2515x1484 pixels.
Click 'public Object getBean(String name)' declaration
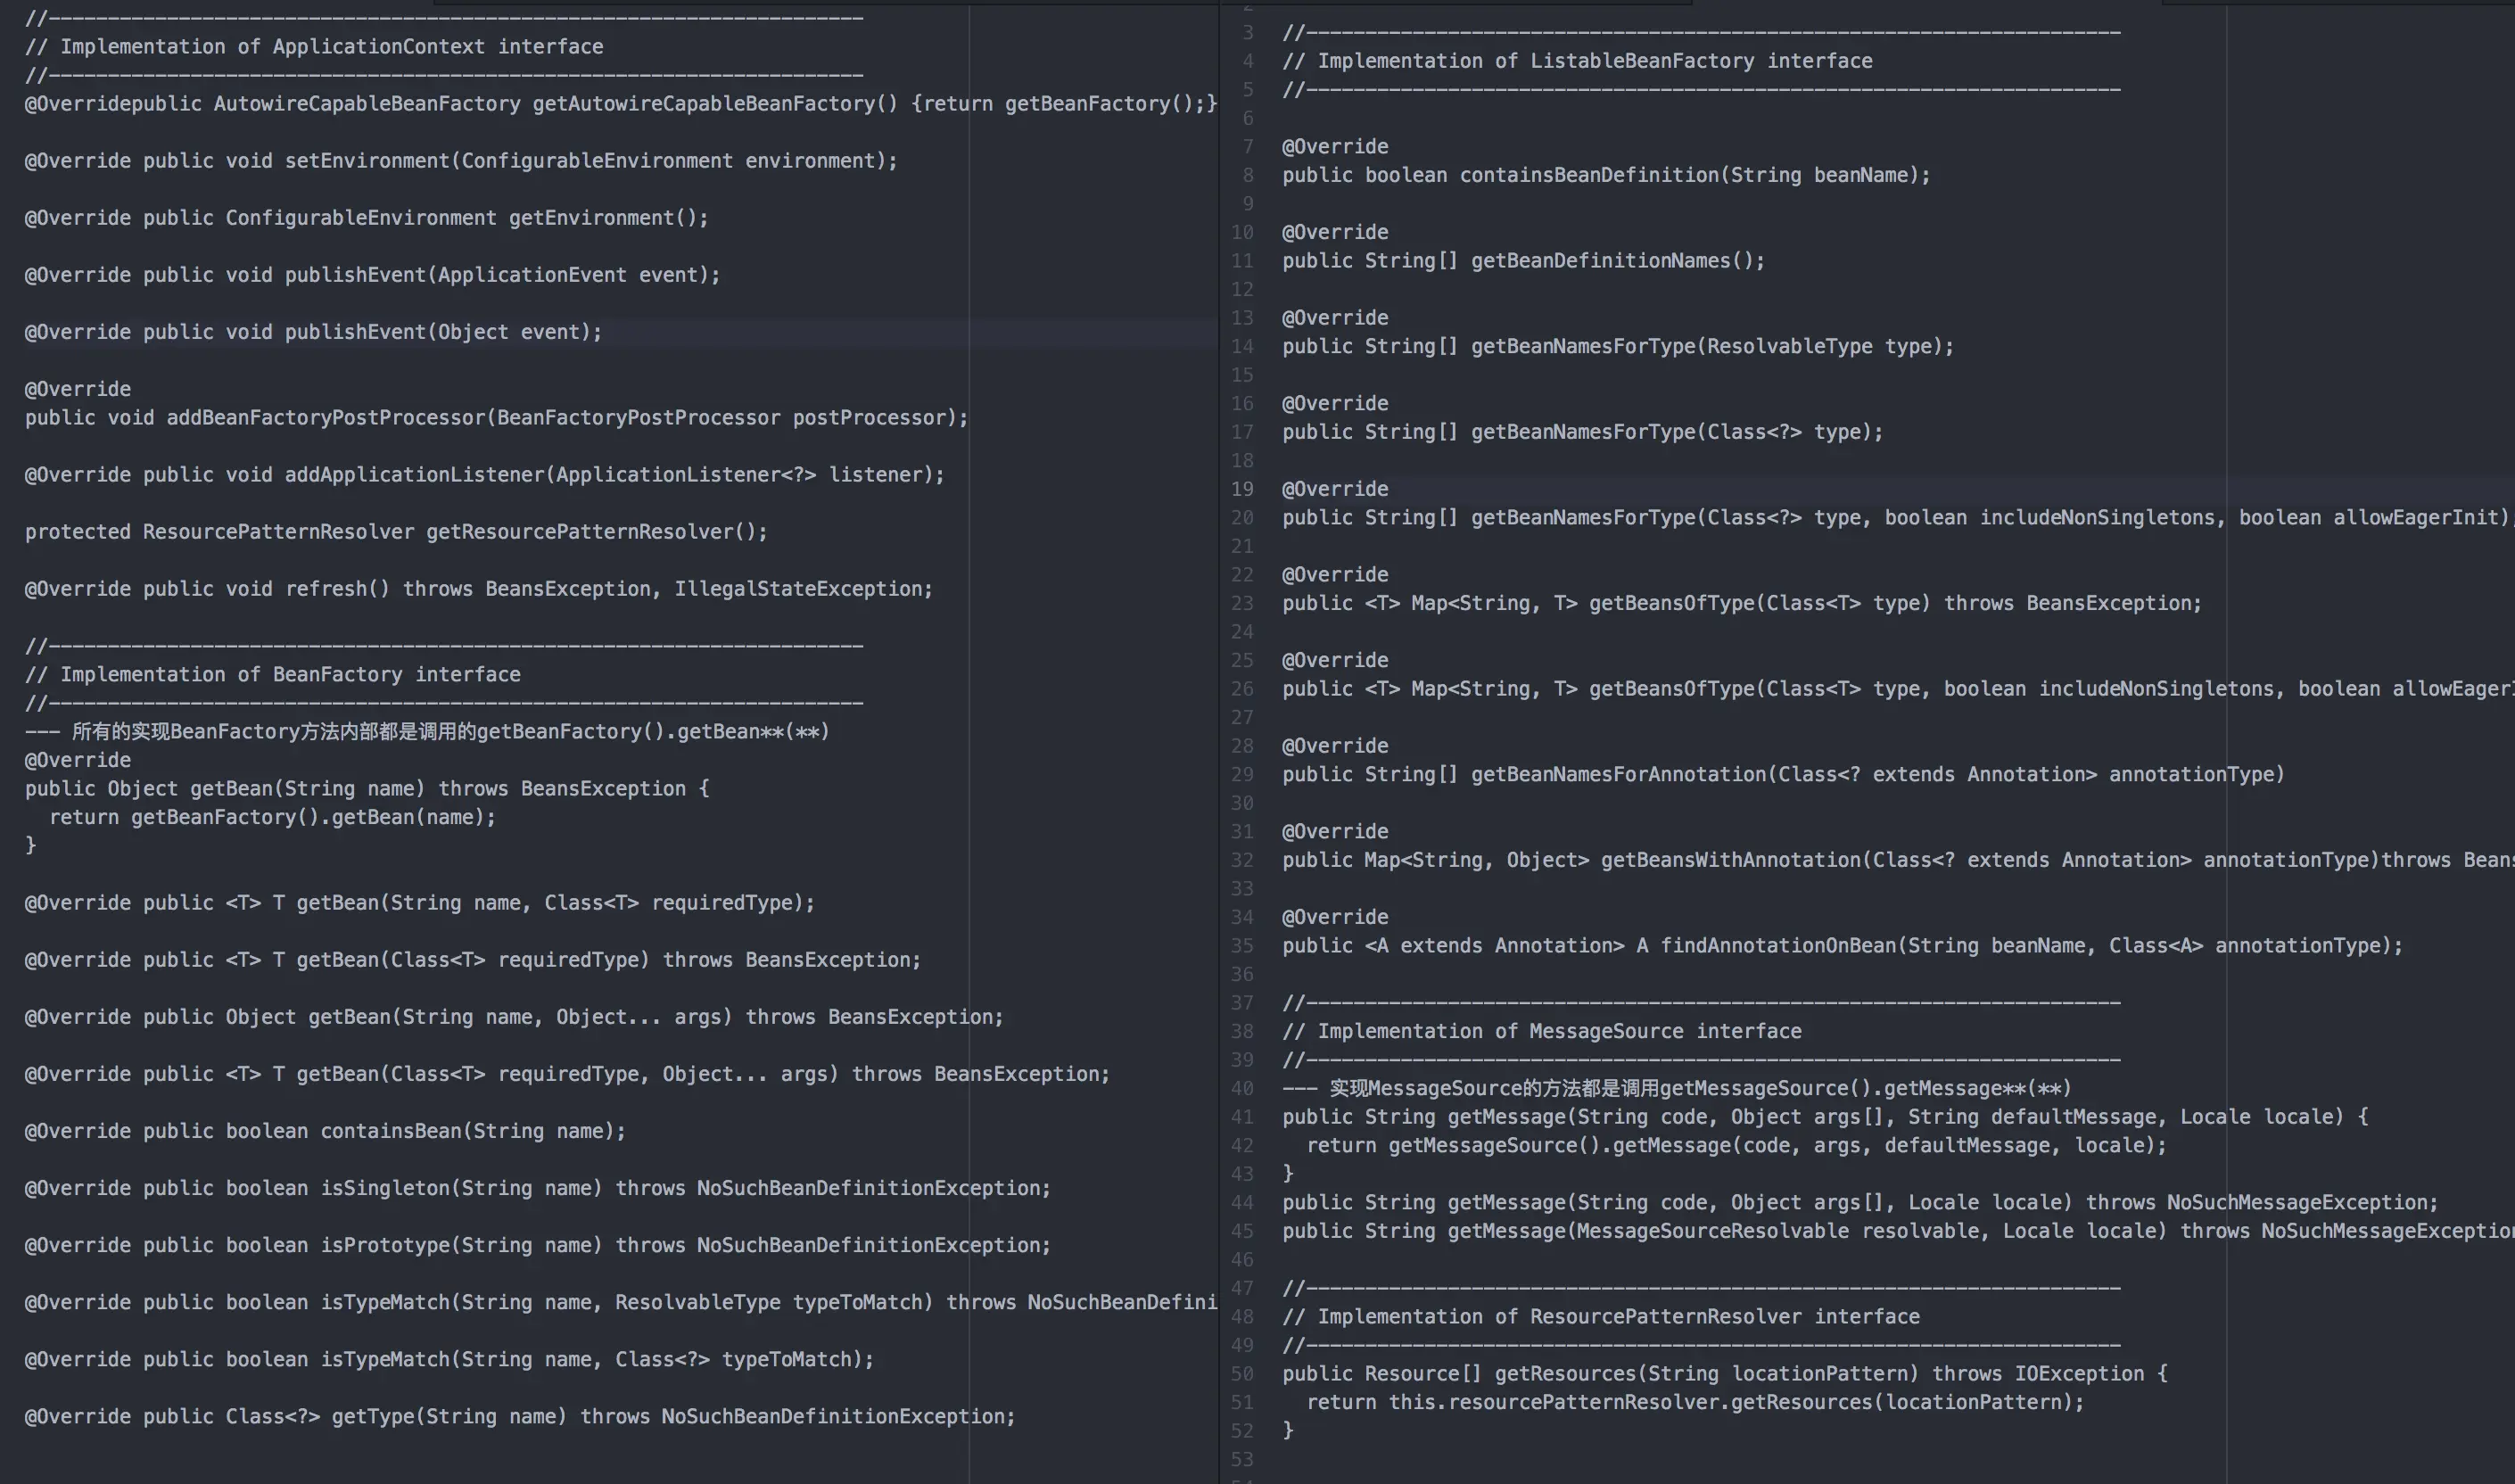367,788
